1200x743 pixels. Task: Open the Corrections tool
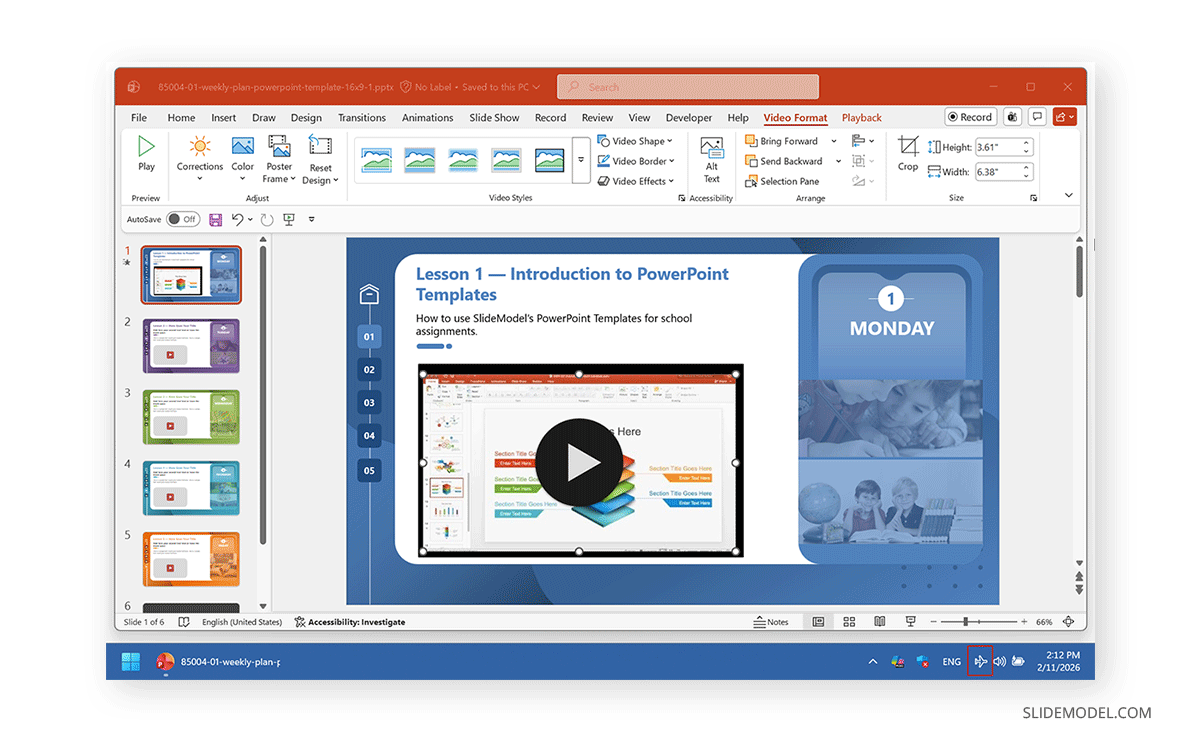point(200,155)
